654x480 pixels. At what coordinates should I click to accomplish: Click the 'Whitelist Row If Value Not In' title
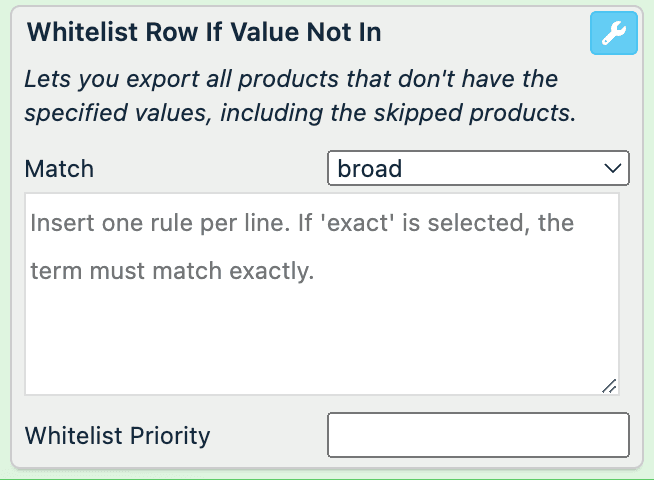(x=204, y=32)
